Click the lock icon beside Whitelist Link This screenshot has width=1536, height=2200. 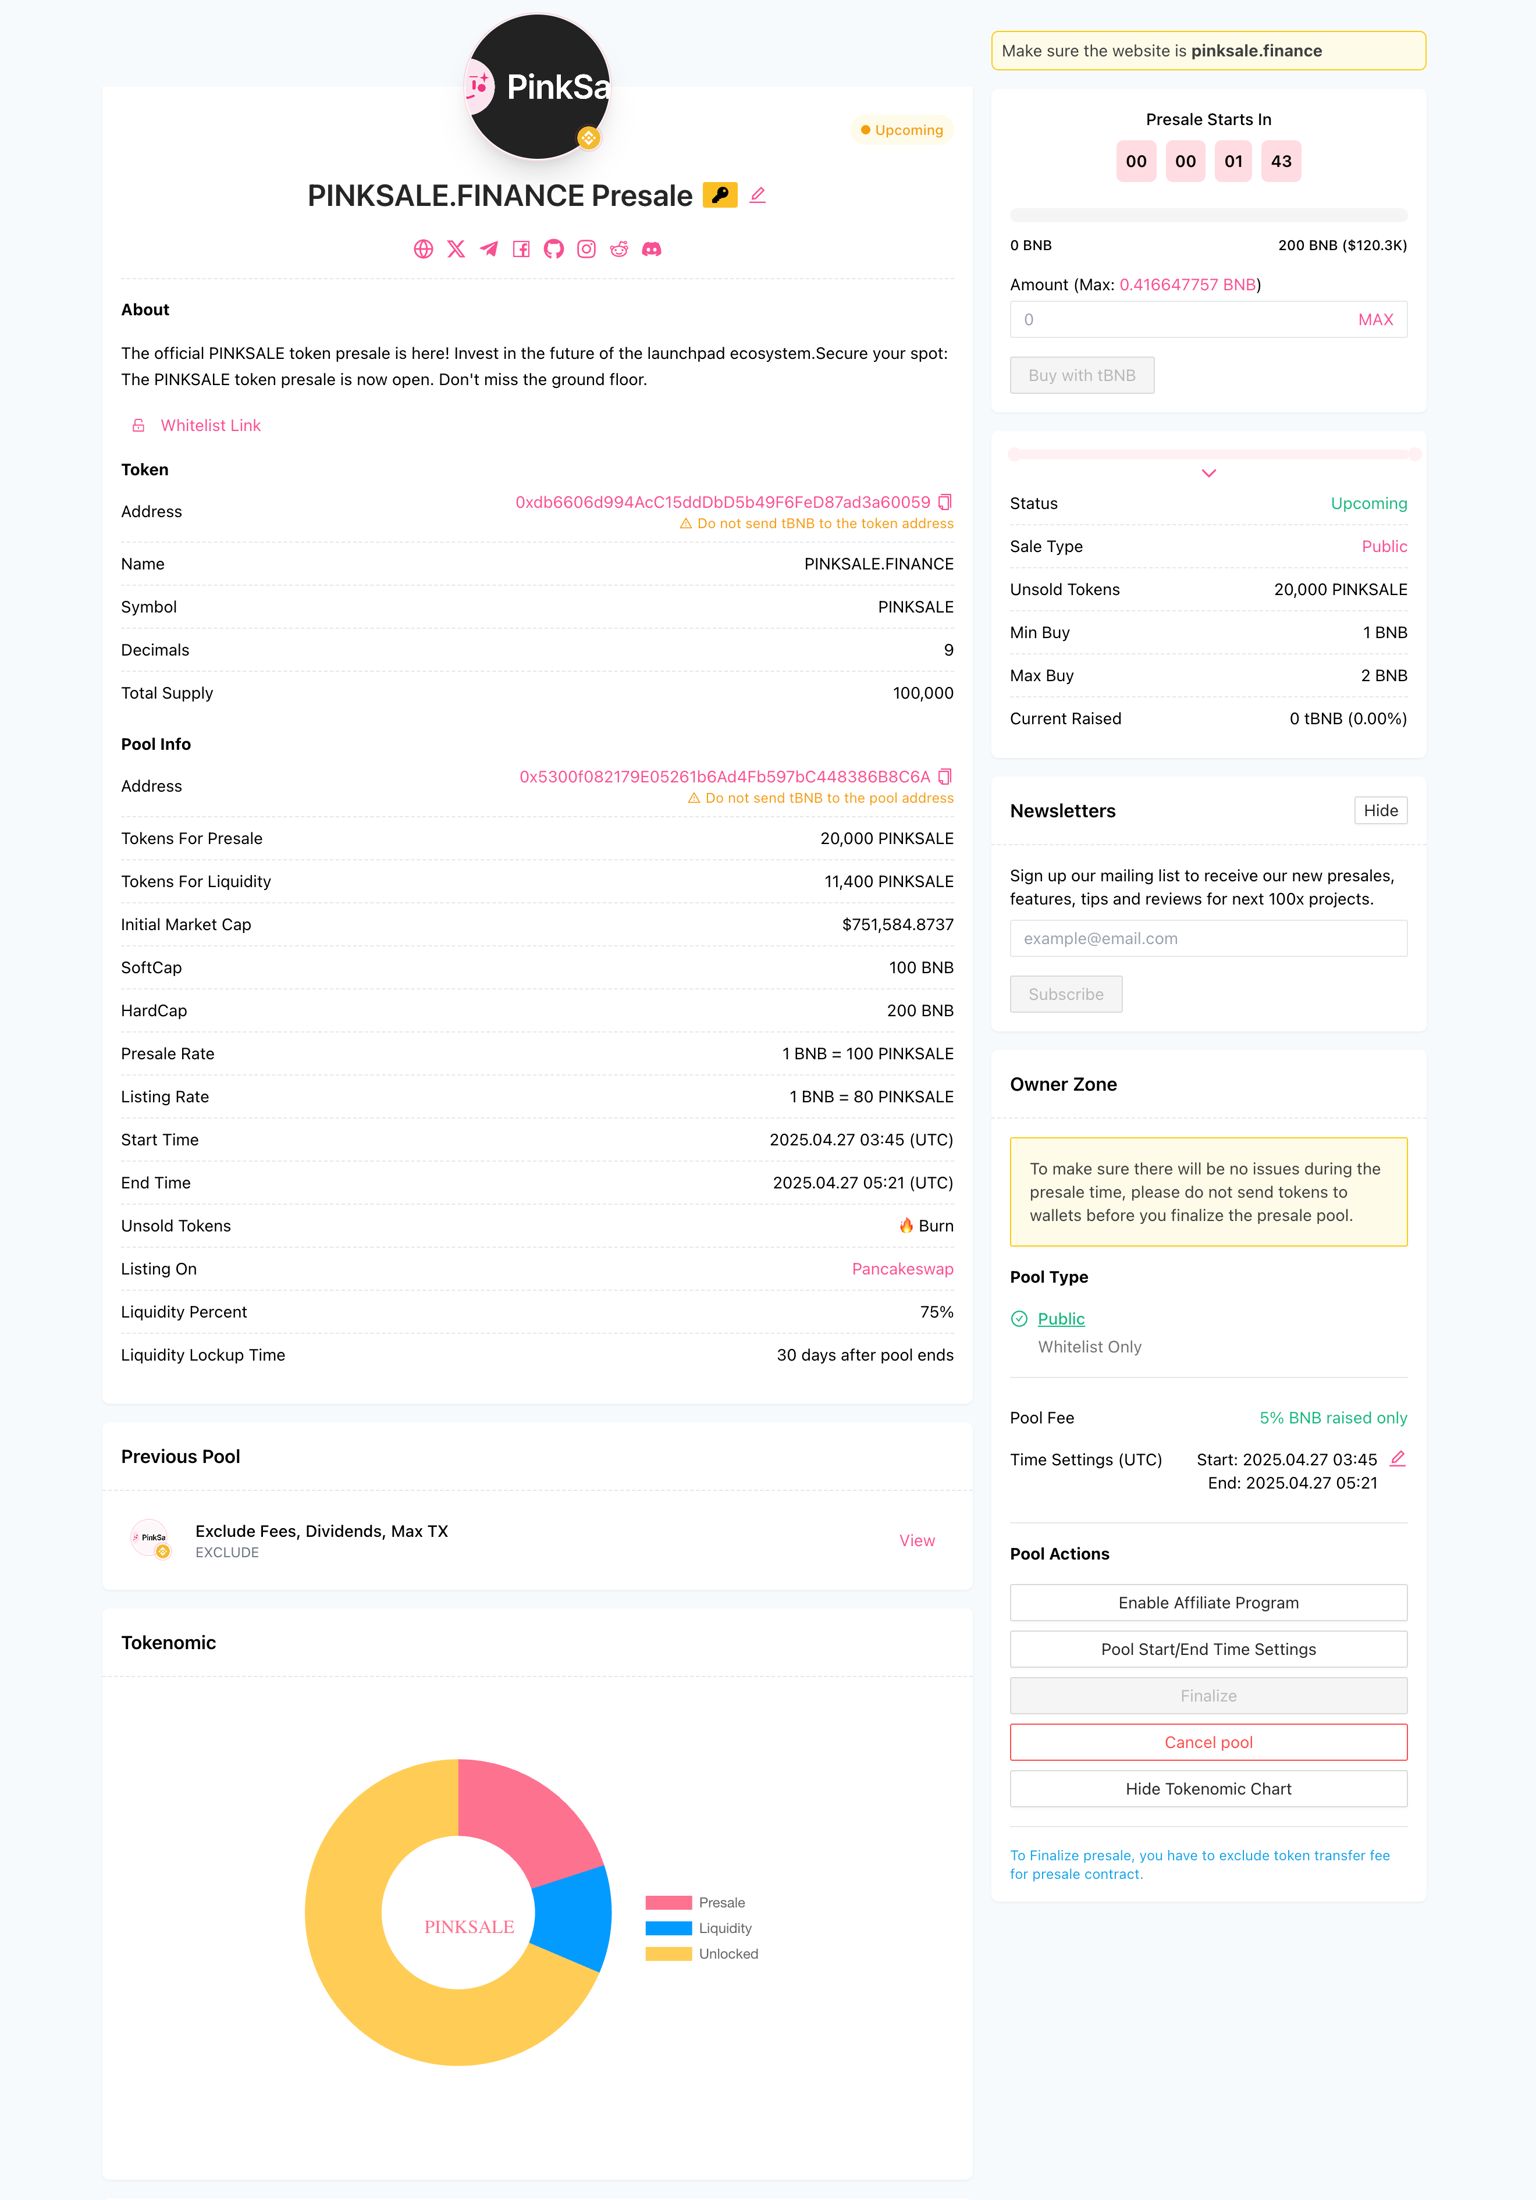139,426
